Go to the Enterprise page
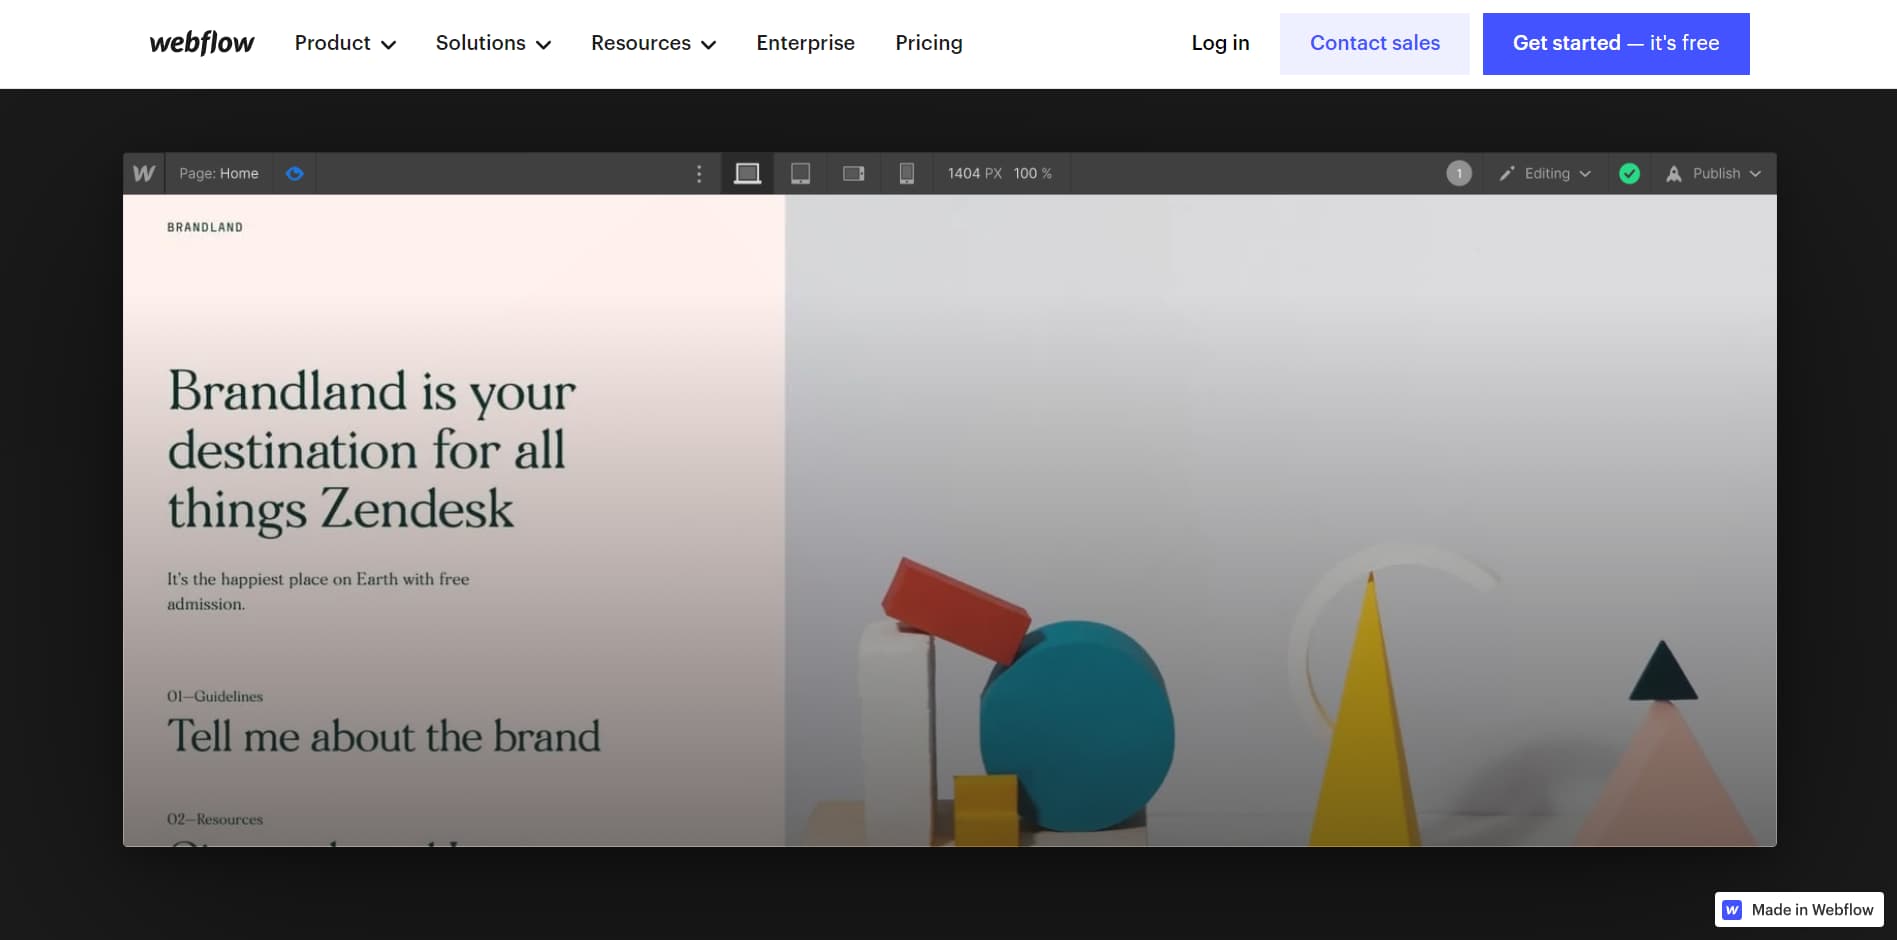The image size is (1897, 940). (x=805, y=43)
